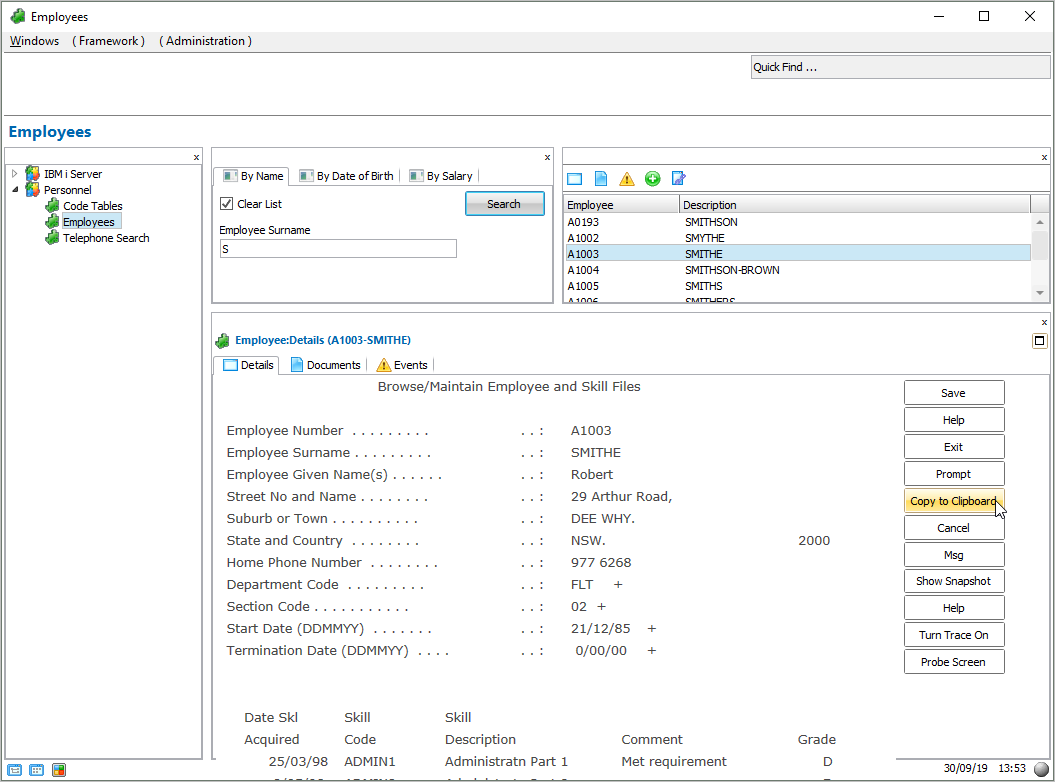
Task: Close the search filter panel
Action: [547, 157]
